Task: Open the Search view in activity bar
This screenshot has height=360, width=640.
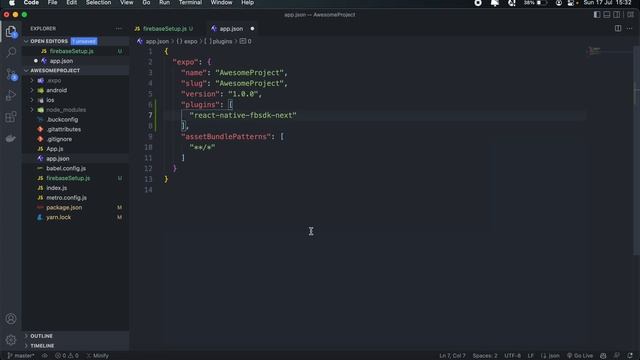Action: click(11, 52)
